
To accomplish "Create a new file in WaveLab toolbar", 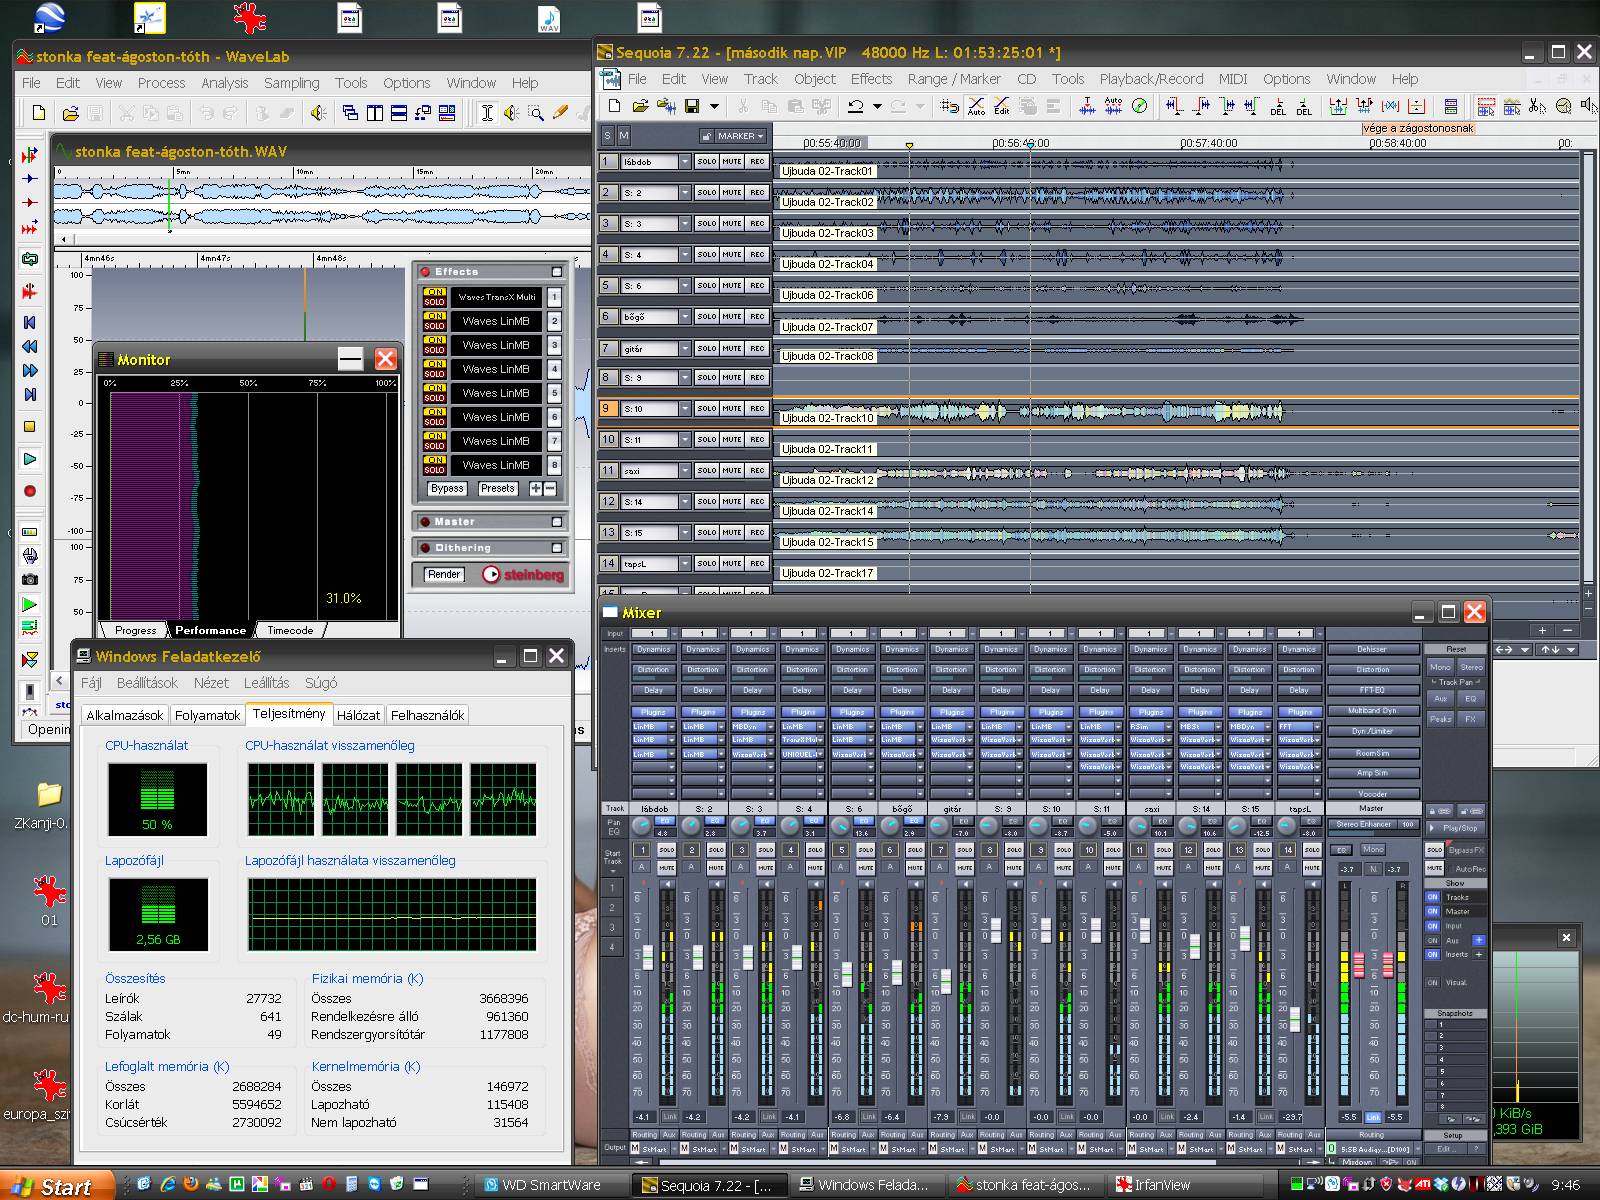I will coord(39,113).
